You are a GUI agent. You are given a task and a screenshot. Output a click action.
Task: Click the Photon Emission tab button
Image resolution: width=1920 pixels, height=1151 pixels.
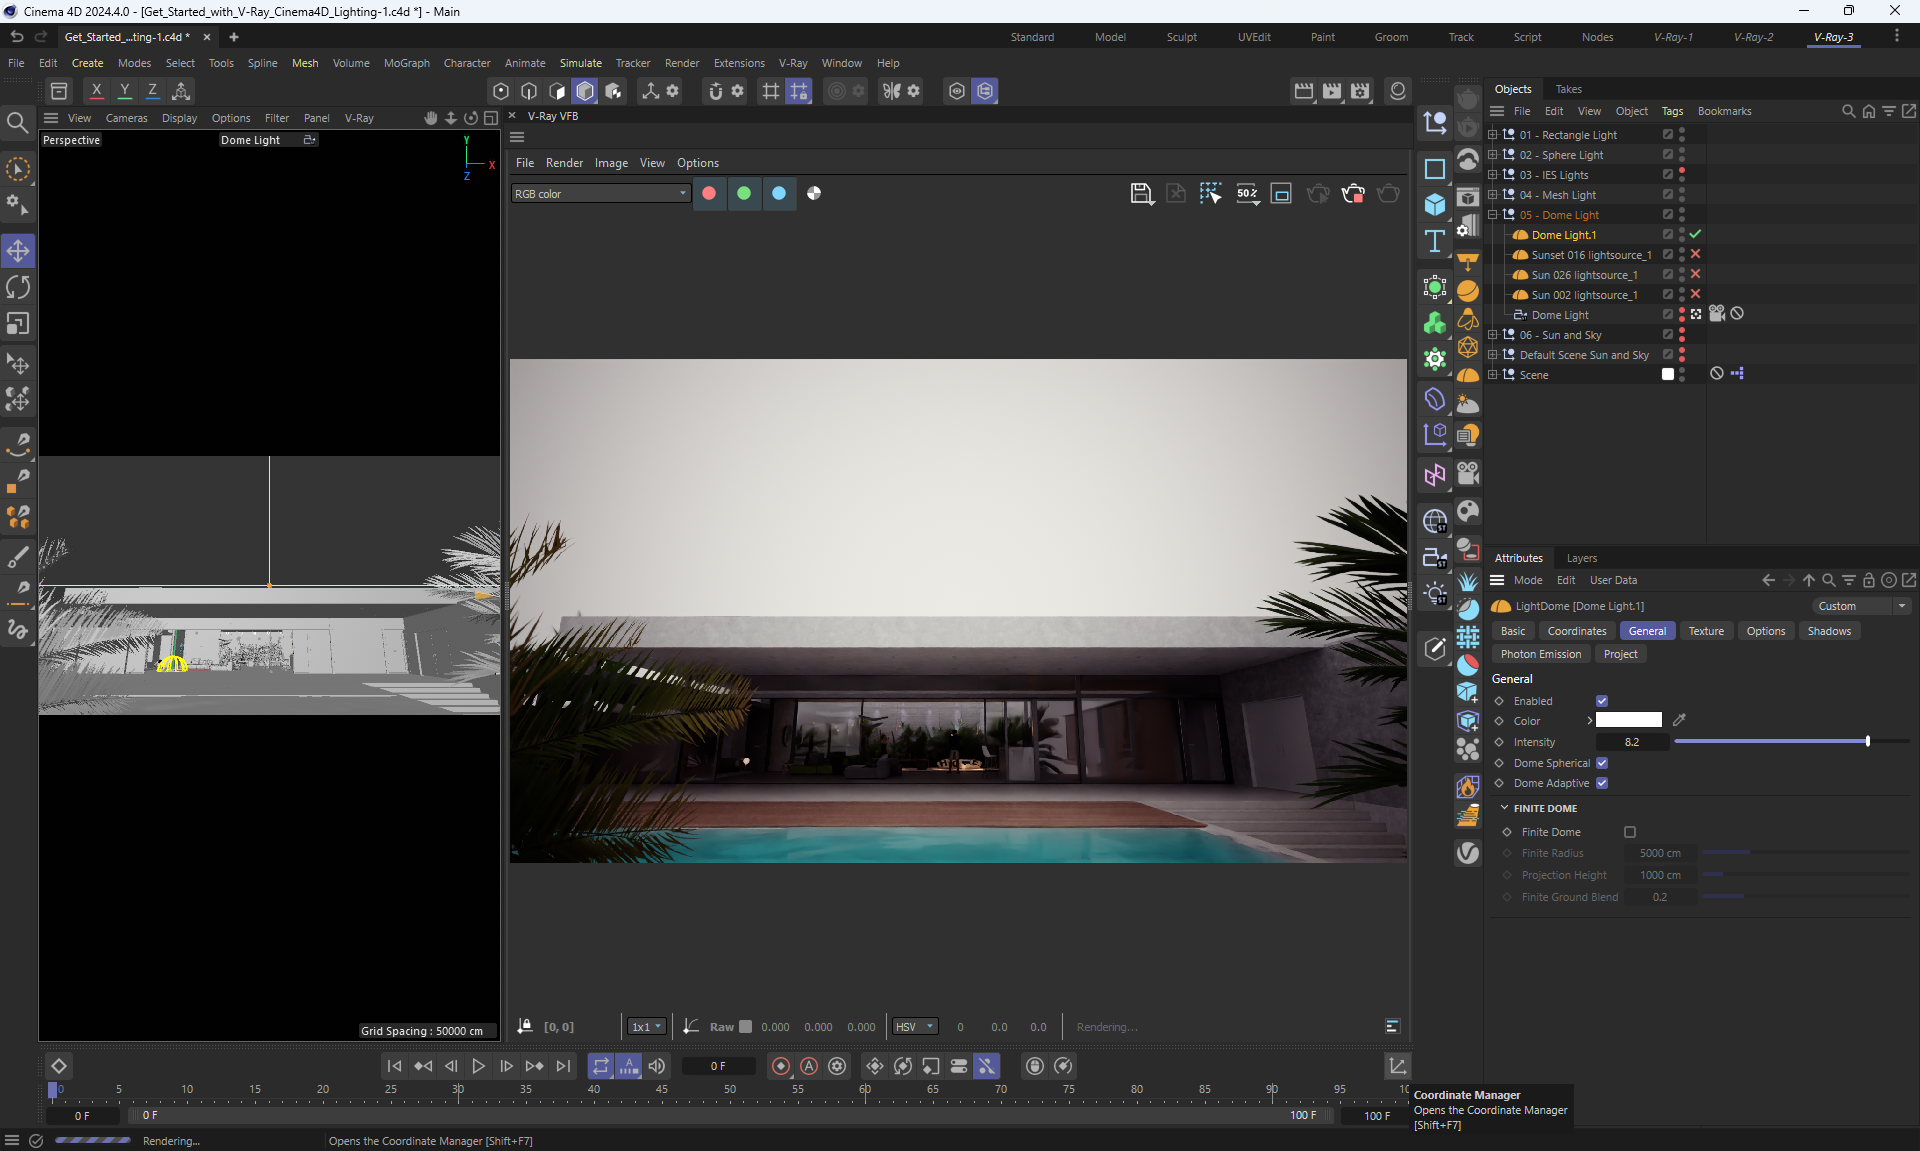(x=1540, y=654)
